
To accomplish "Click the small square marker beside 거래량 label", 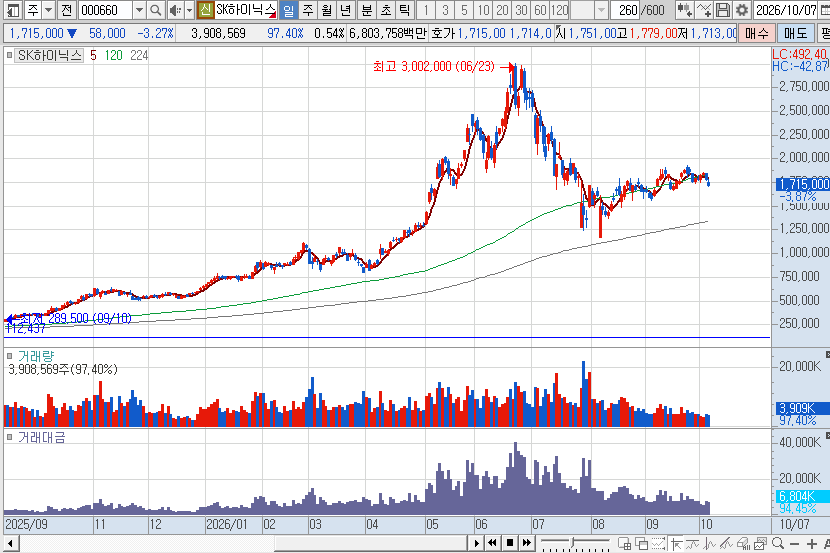I will (x=9, y=356).
